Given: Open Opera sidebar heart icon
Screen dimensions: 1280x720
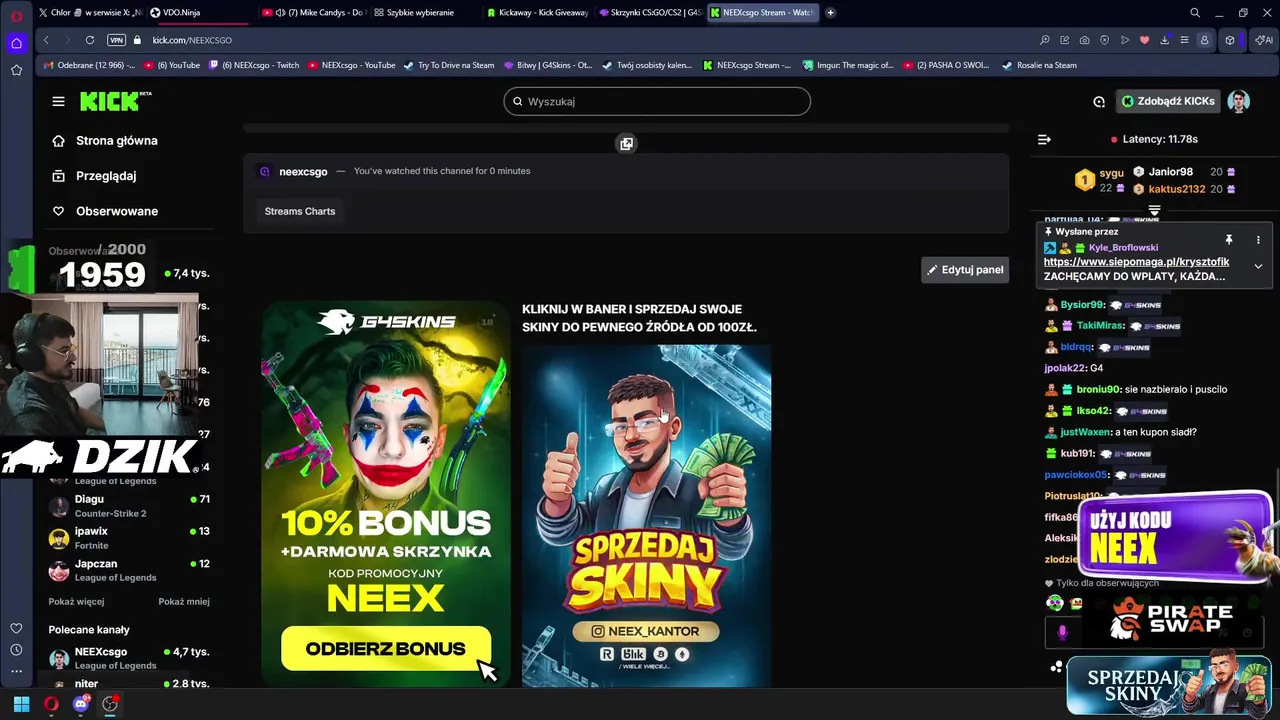Looking at the screenshot, I should click(x=16, y=628).
